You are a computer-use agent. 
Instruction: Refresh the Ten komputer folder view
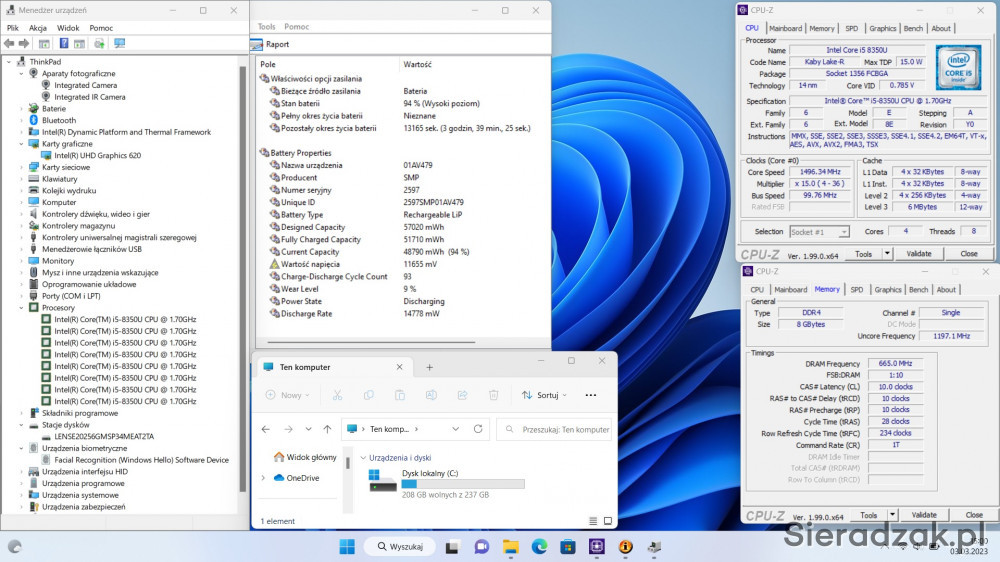478,429
